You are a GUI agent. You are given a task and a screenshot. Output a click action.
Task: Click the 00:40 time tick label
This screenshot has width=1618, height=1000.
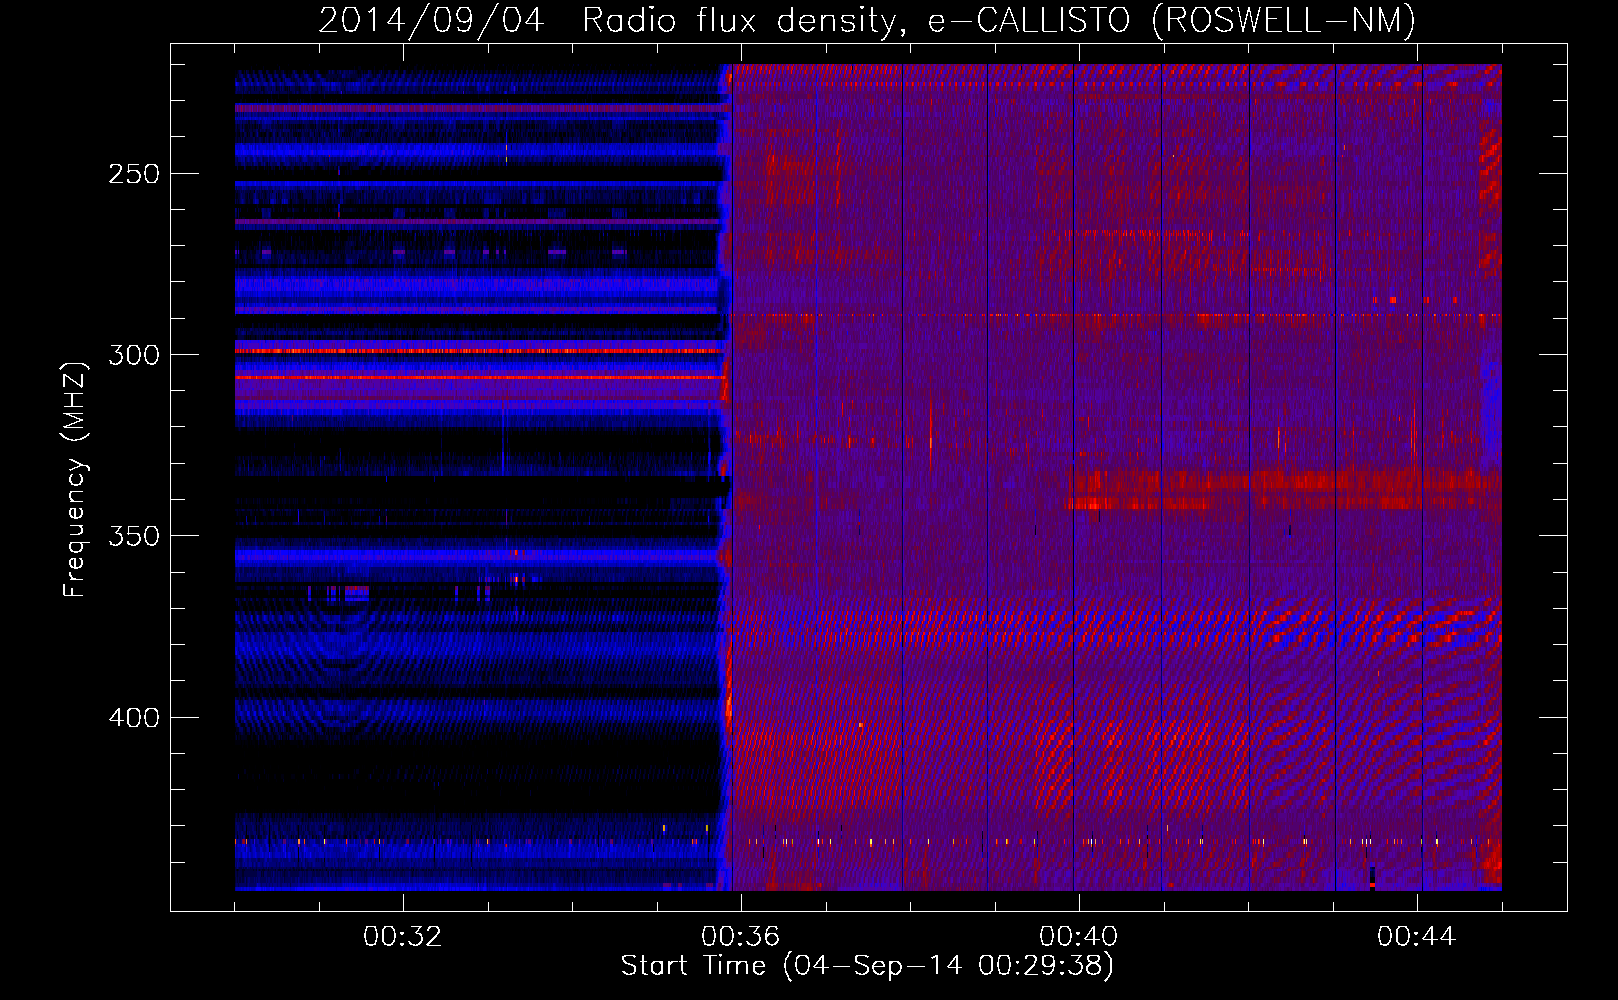pyautogui.click(x=1078, y=937)
